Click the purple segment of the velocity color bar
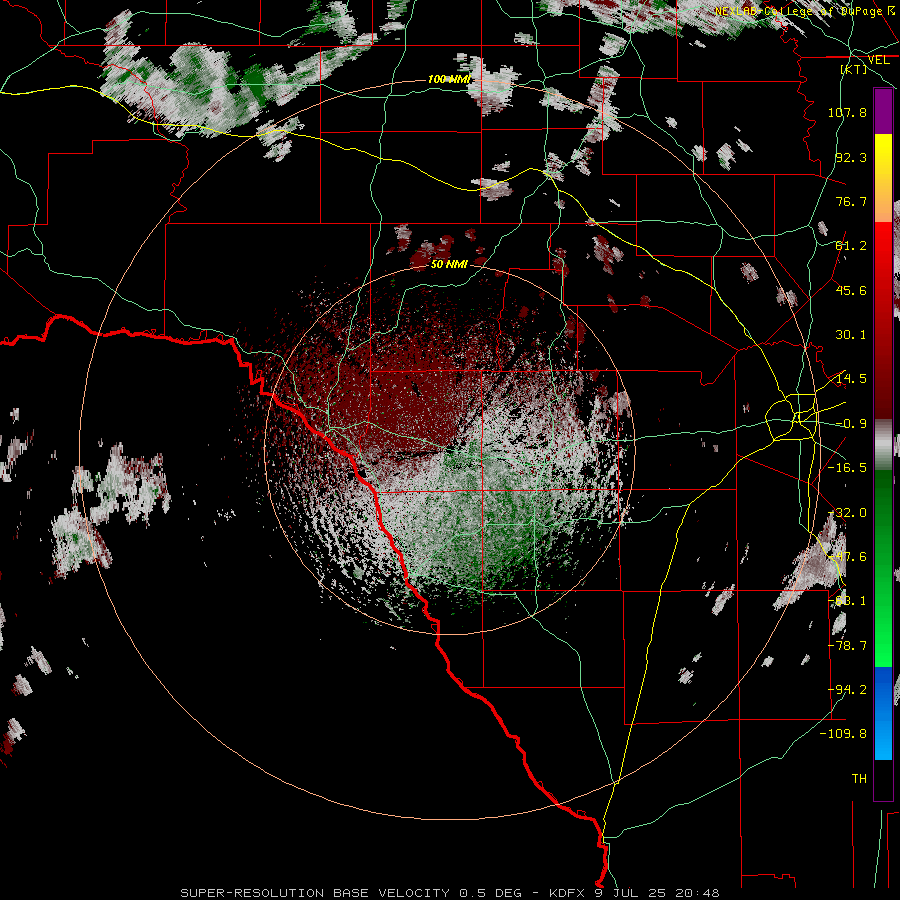 (x=883, y=111)
